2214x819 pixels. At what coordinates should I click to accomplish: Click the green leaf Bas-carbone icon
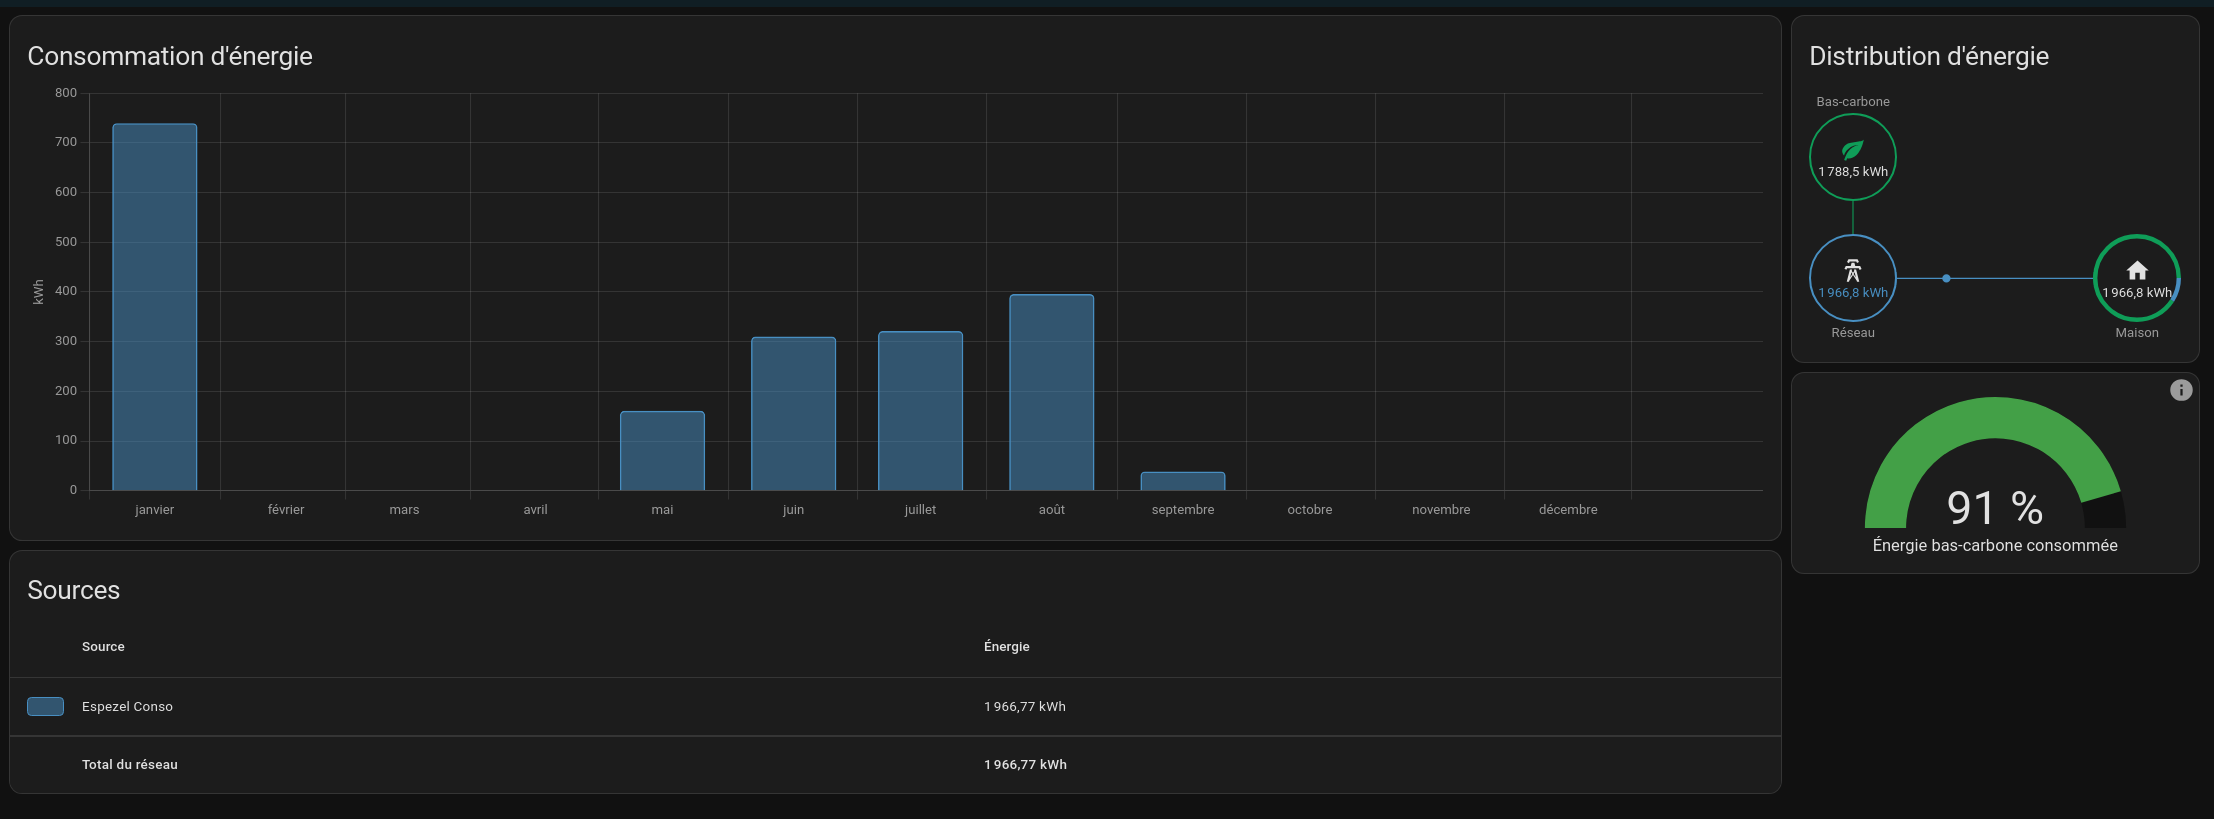pos(1853,150)
